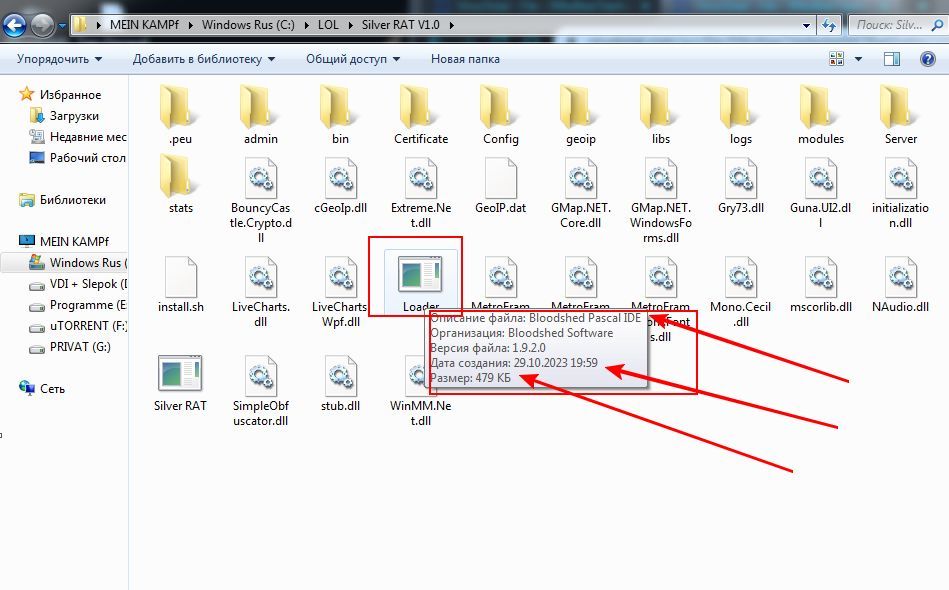
Task: Open the libs folder
Action: (x=660, y=115)
